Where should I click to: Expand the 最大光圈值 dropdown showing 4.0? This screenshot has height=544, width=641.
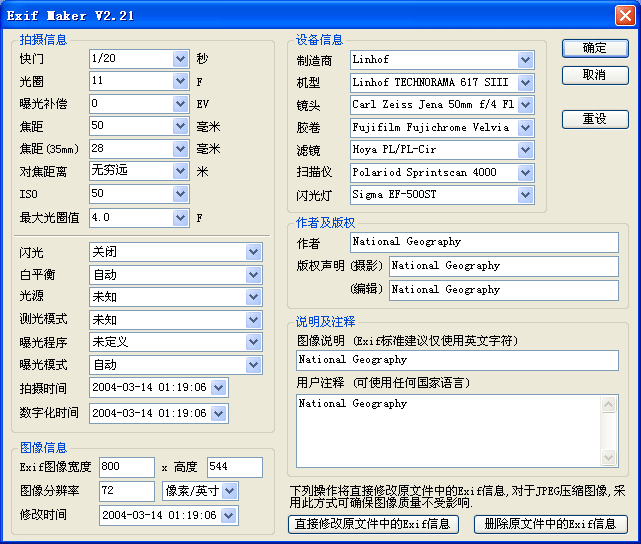point(180,218)
